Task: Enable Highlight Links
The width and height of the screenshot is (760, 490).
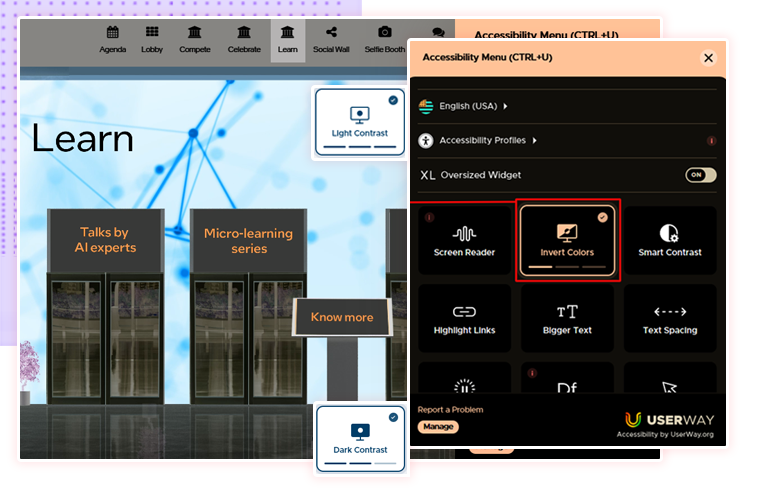Action: click(x=464, y=319)
